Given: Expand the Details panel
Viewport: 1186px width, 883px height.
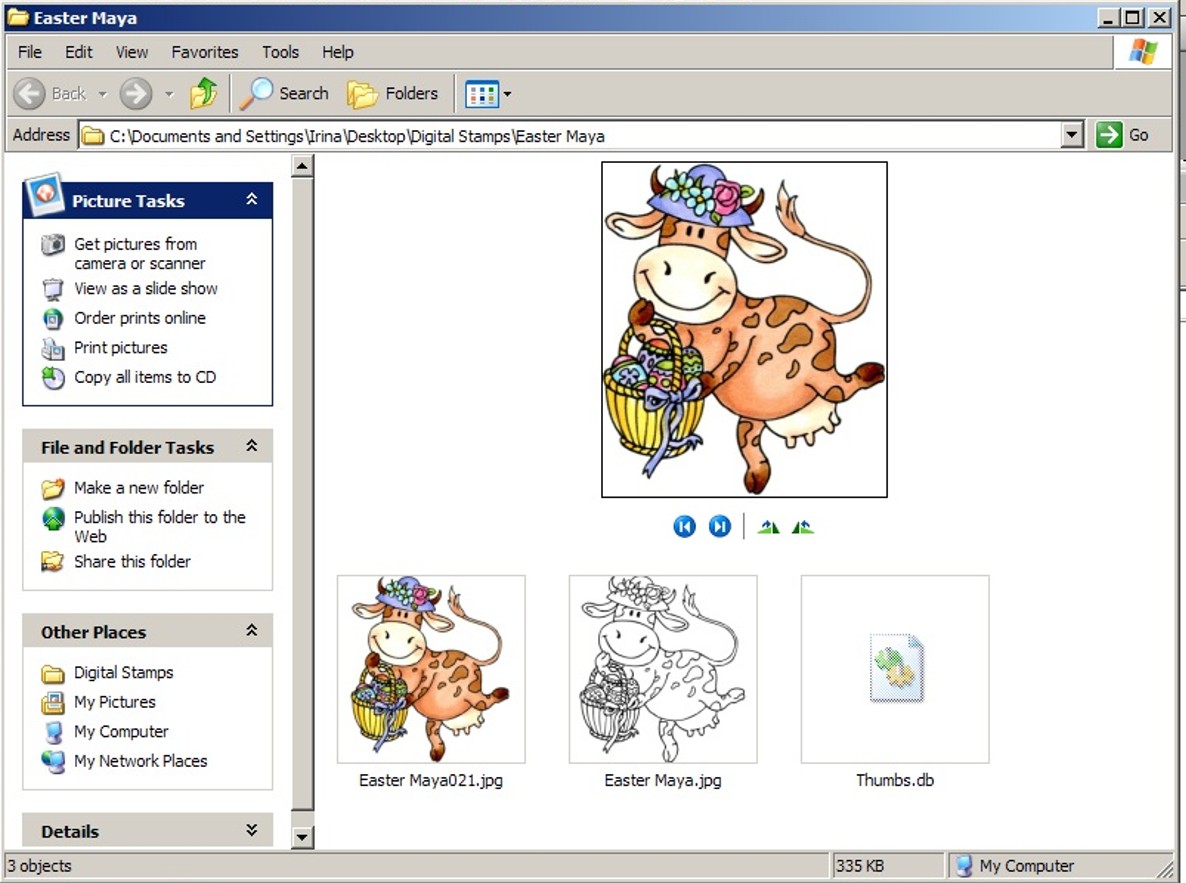Looking at the screenshot, I should [x=252, y=830].
